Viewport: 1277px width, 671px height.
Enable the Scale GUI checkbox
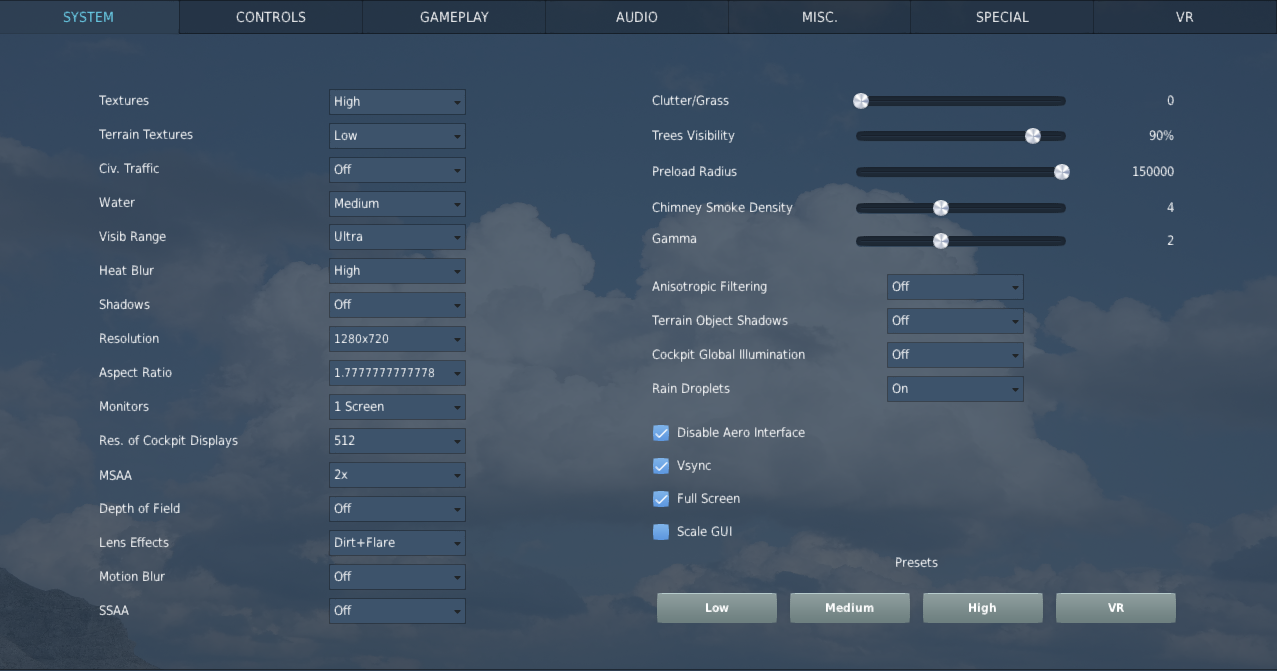pos(661,532)
